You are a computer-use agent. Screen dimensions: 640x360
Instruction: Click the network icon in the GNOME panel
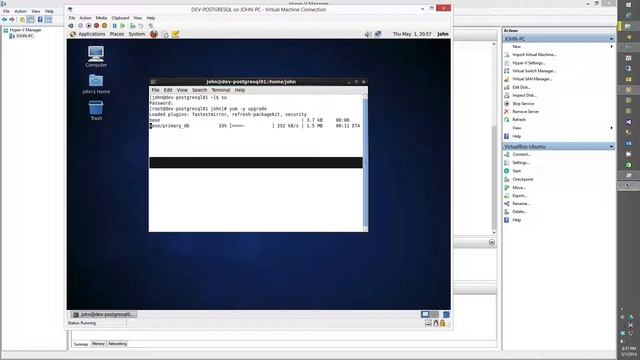(x=378, y=34)
